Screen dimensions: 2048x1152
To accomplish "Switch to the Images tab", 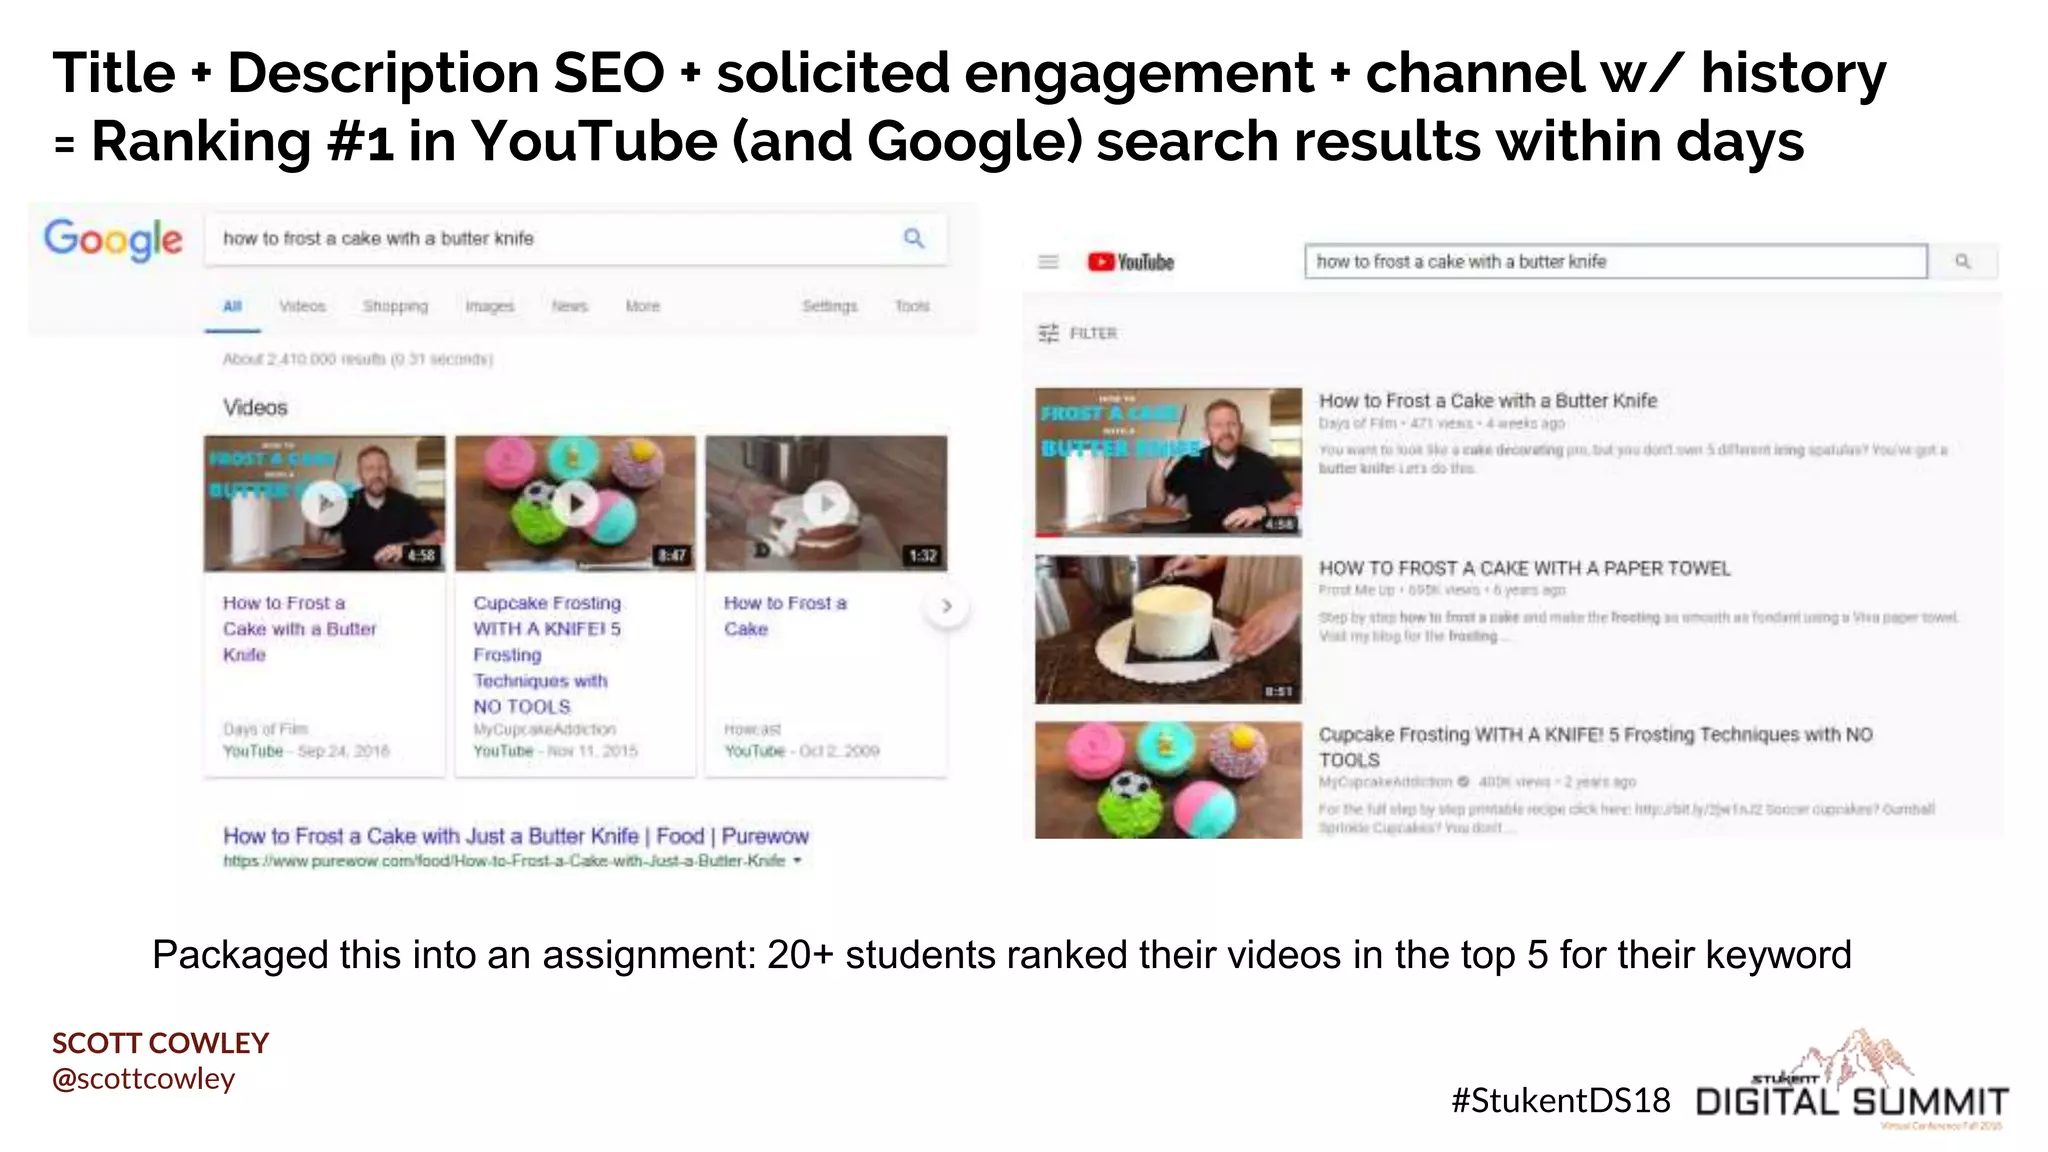I will click(489, 306).
